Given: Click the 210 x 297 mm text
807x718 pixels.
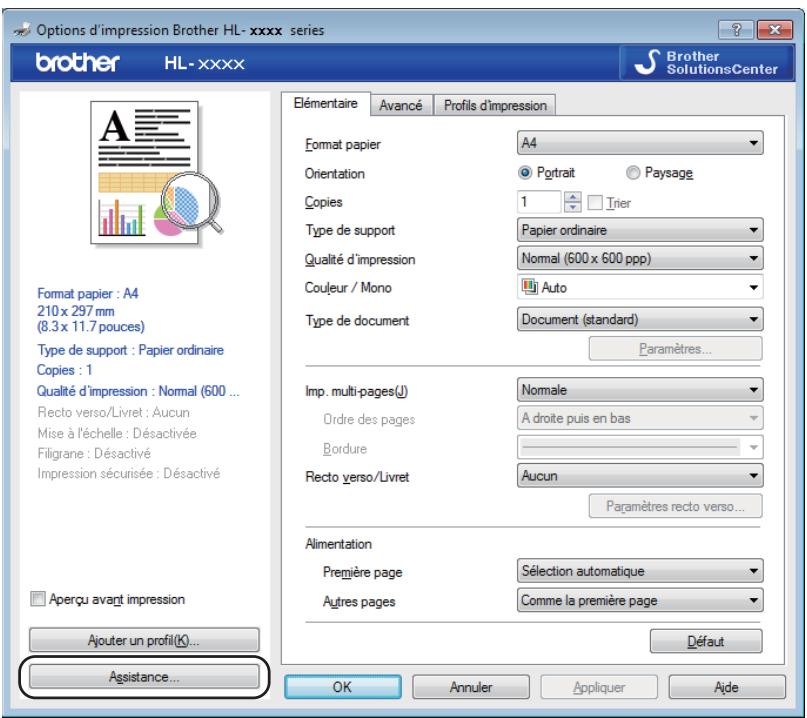Looking at the screenshot, I should tap(76, 311).
